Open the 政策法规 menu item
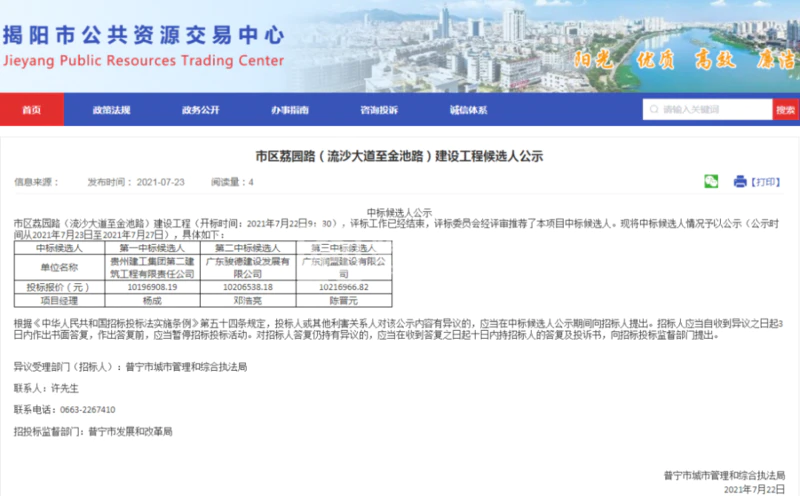This screenshot has width=800, height=496. (111, 109)
